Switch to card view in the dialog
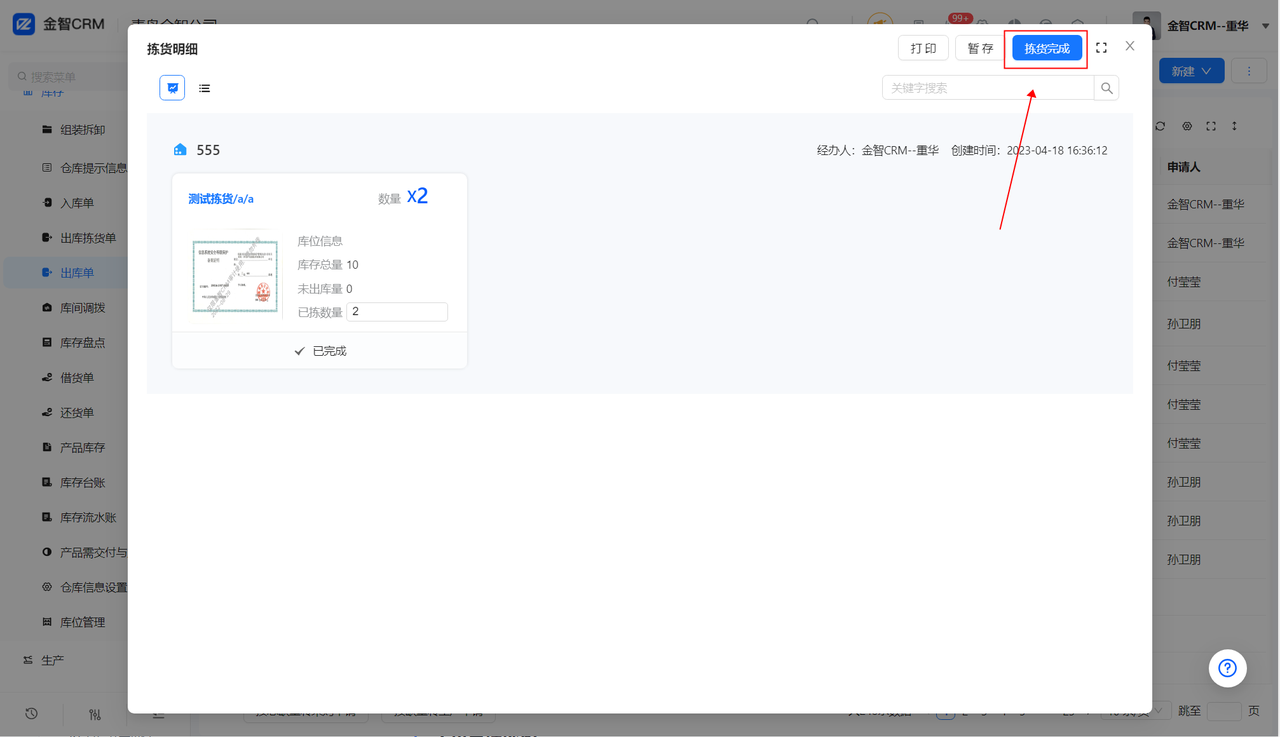The width and height of the screenshot is (1280, 737). pos(172,88)
